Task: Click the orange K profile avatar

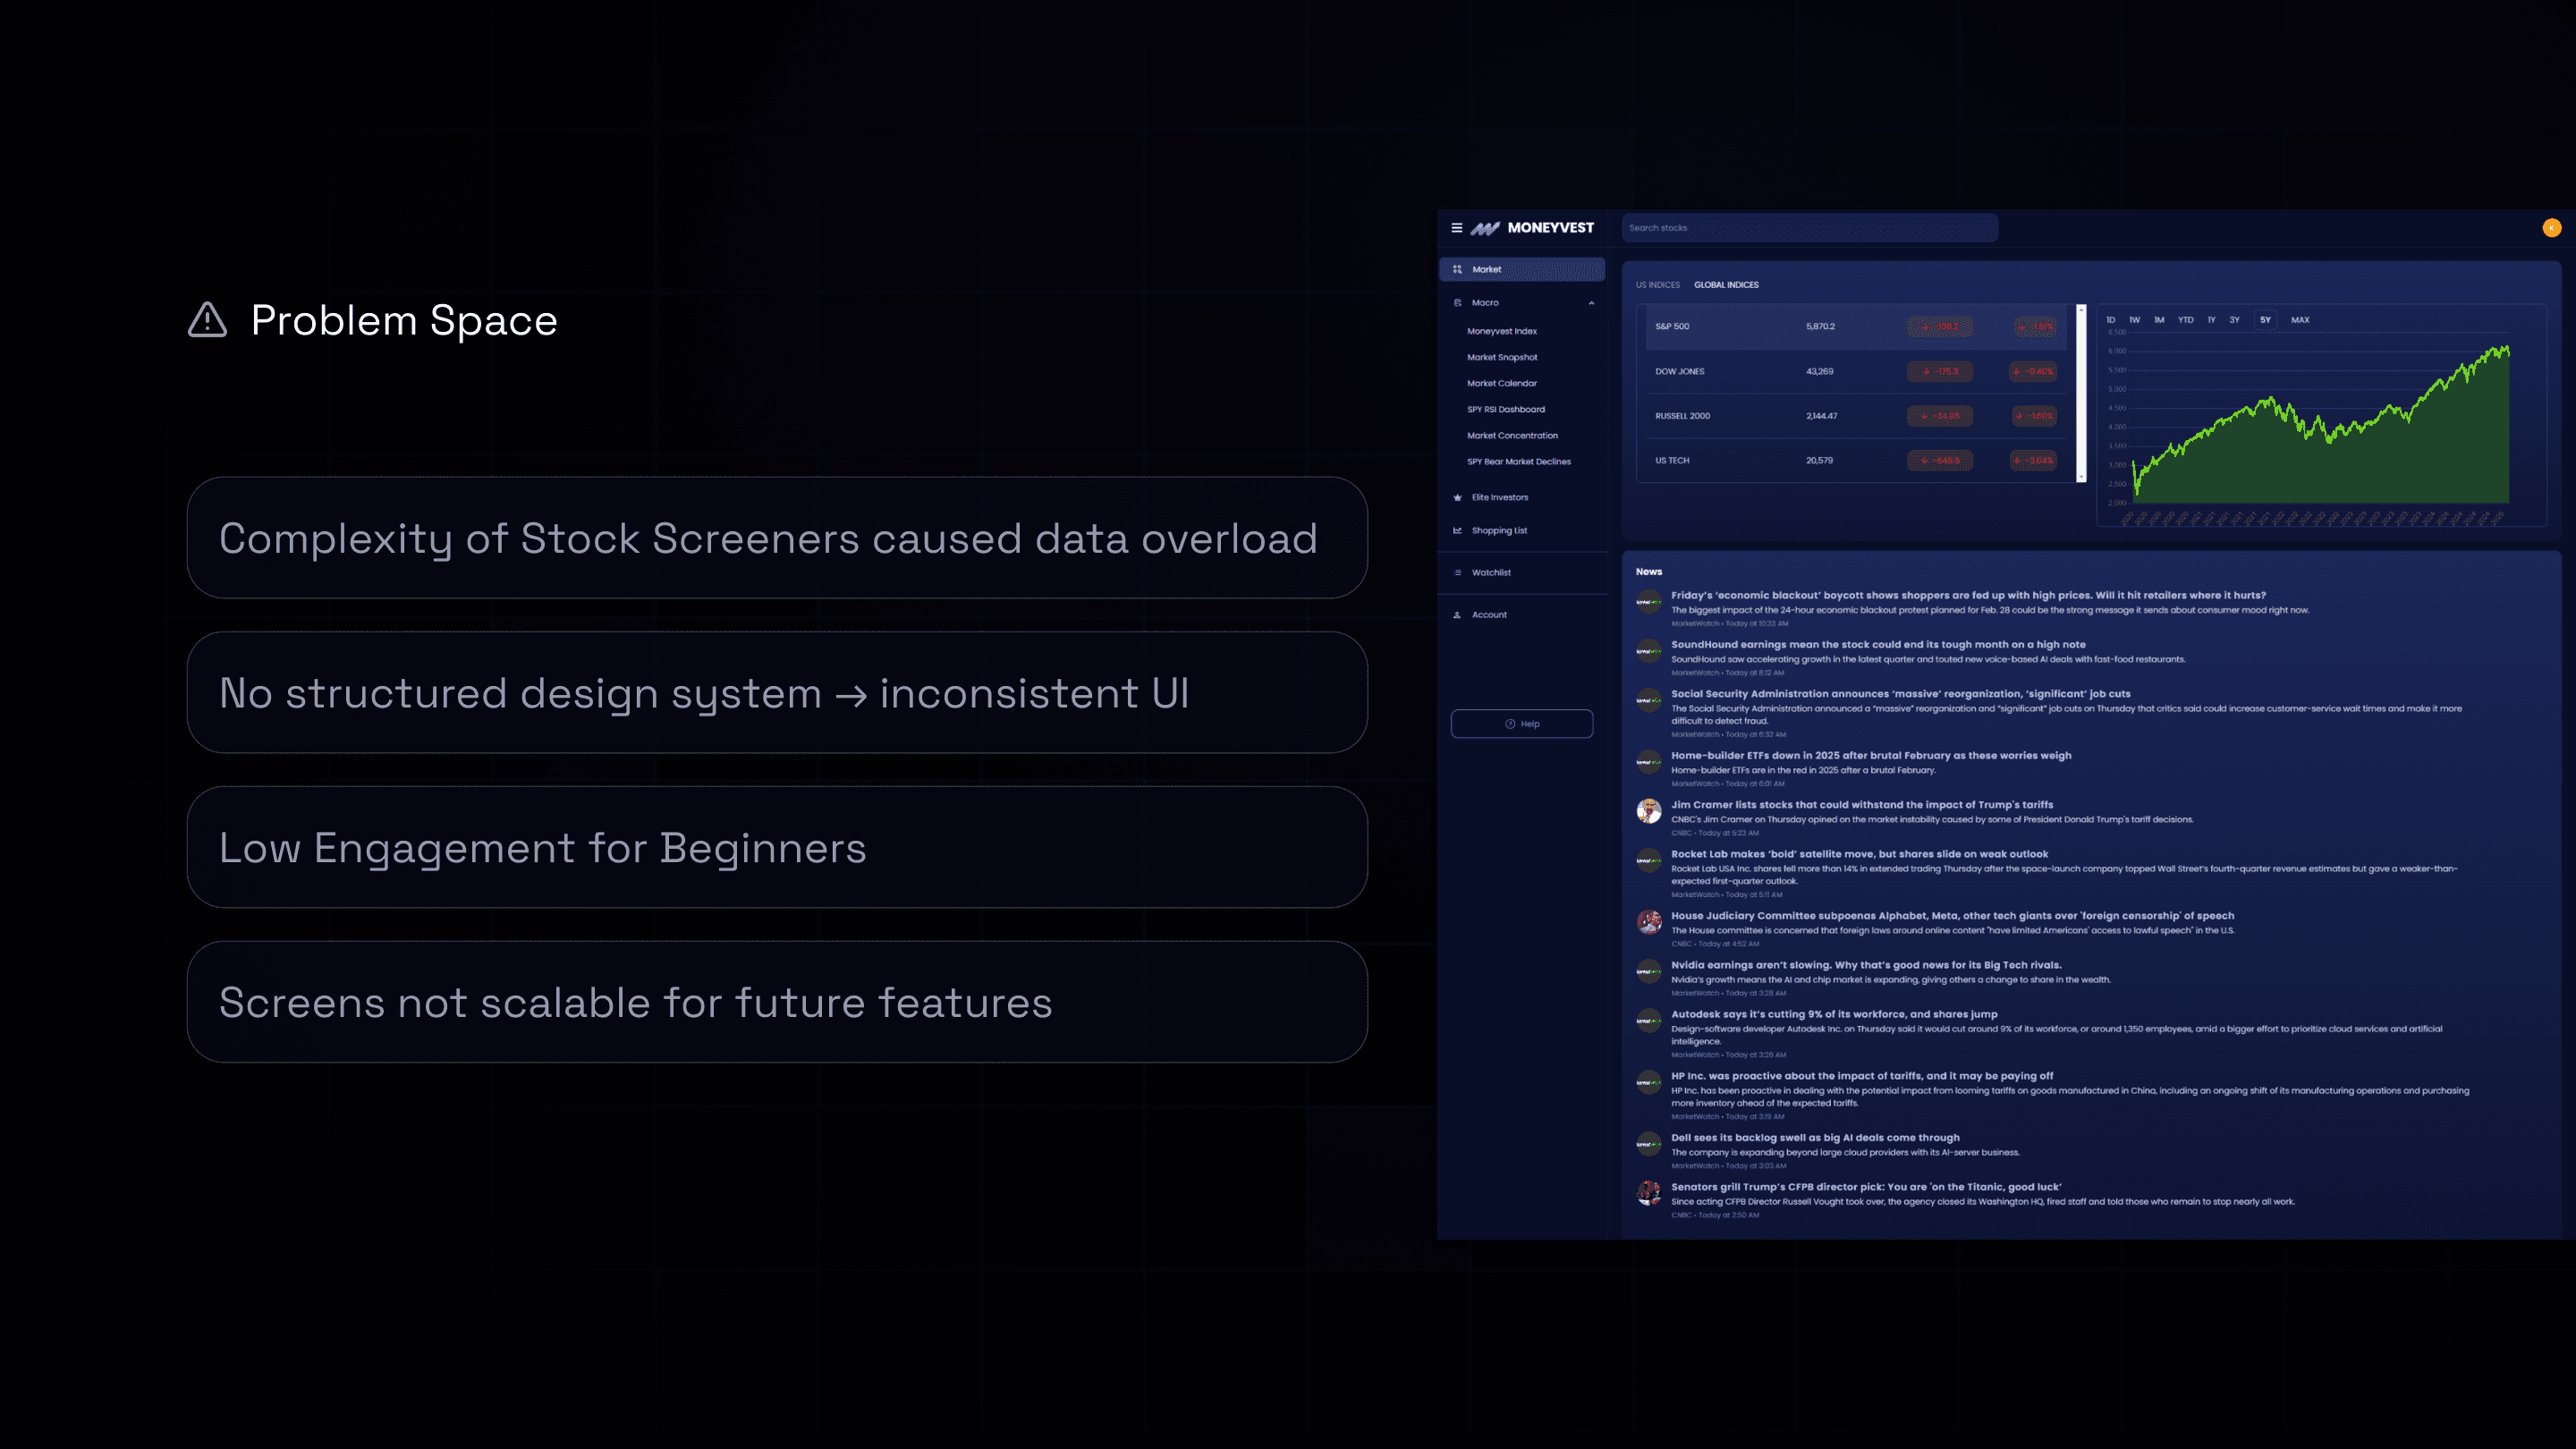Action: coord(2551,228)
